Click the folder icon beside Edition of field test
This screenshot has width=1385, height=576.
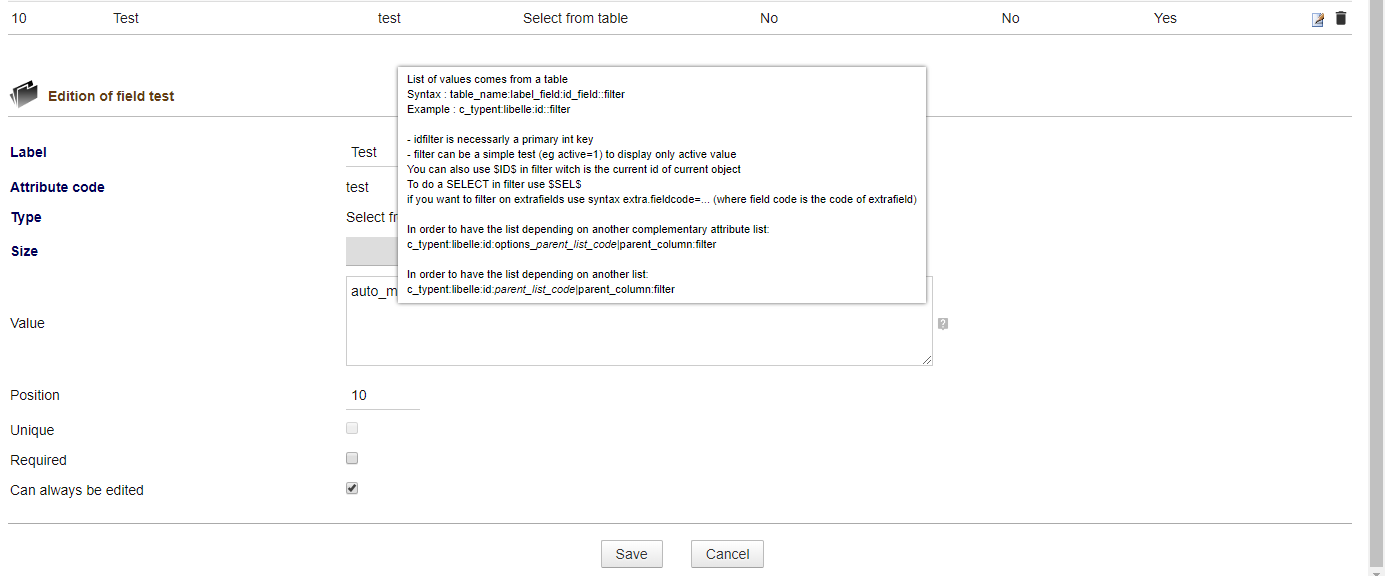tap(23, 93)
